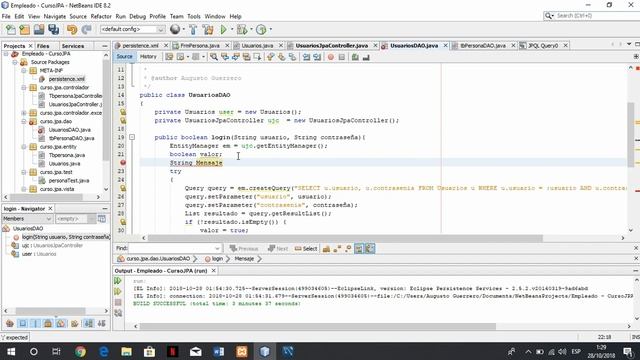
Task: Open the Run Project dropdown arrow
Action: pyautogui.click(x=232, y=29)
